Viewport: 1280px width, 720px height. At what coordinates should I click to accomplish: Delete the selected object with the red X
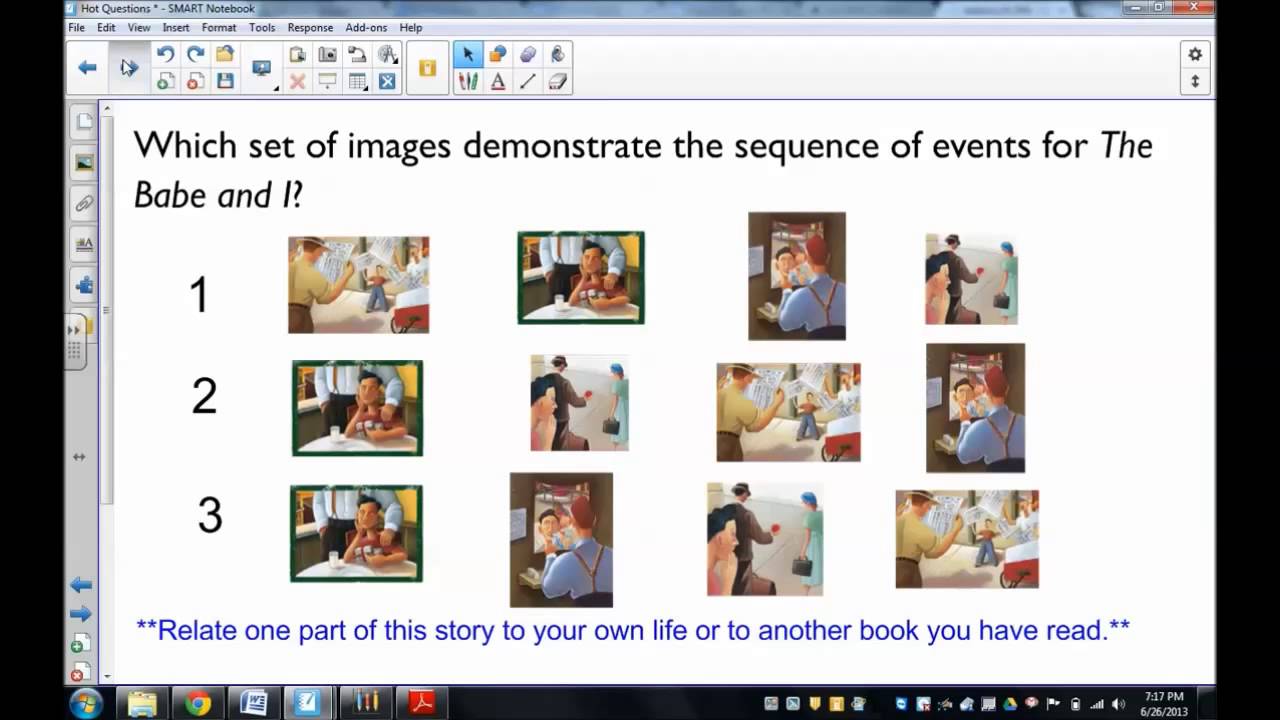pyautogui.click(x=297, y=82)
